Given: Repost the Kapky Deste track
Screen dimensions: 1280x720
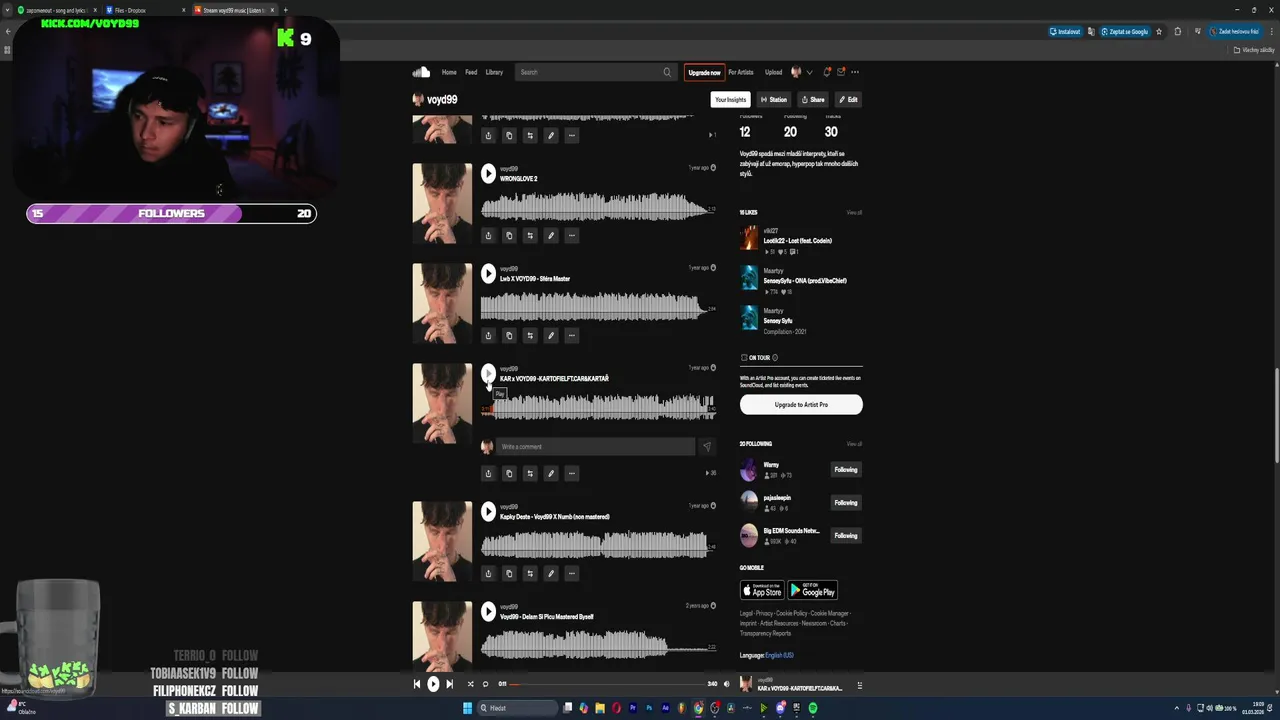Looking at the screenshot, I should 530,573.
